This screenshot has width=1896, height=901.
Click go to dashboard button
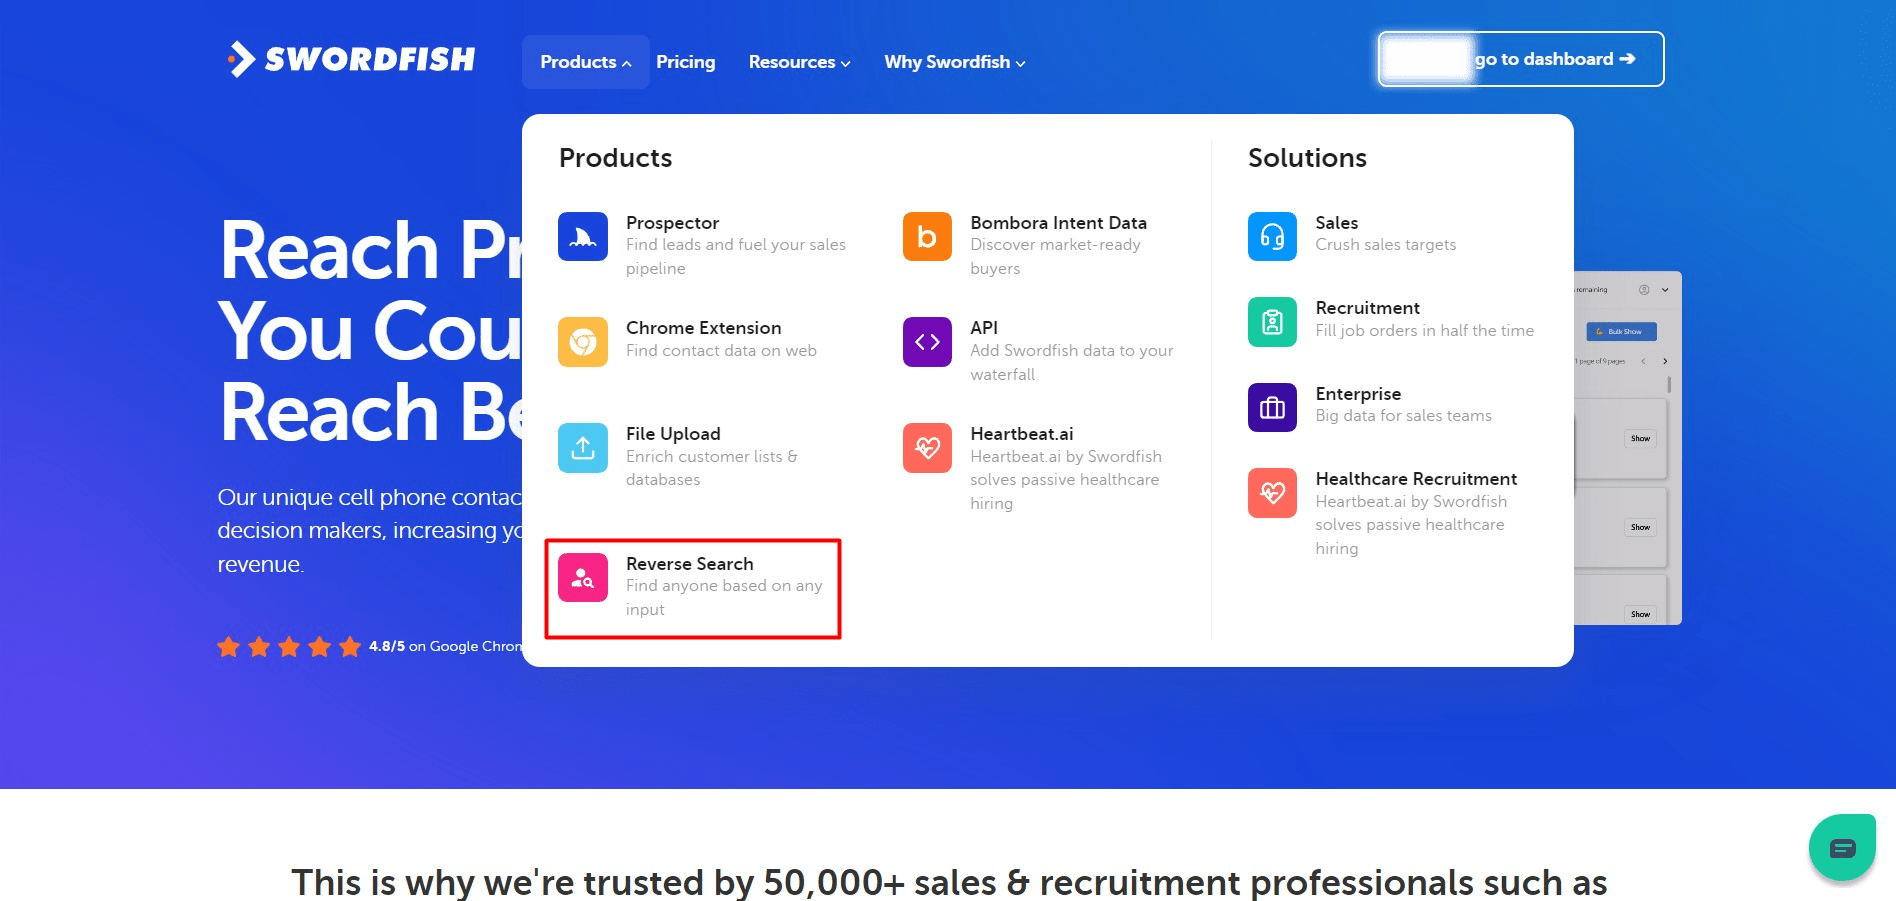(x=1521, y=59)
